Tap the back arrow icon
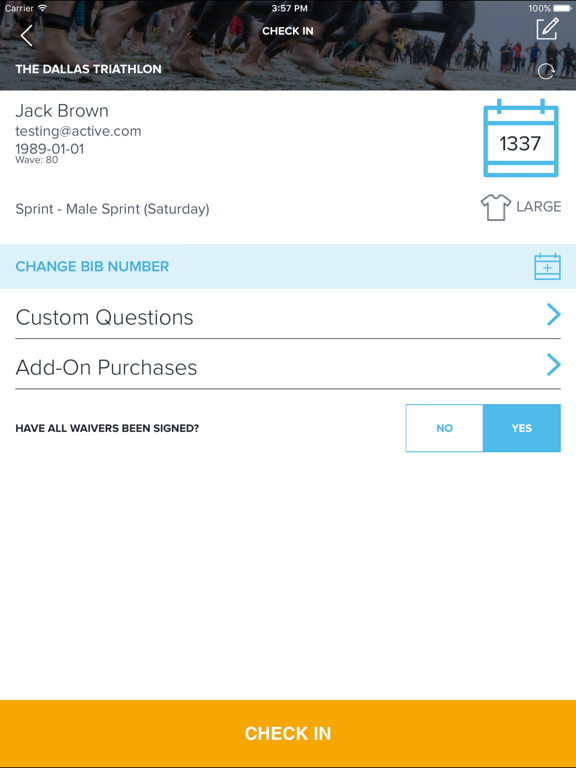 26,35
